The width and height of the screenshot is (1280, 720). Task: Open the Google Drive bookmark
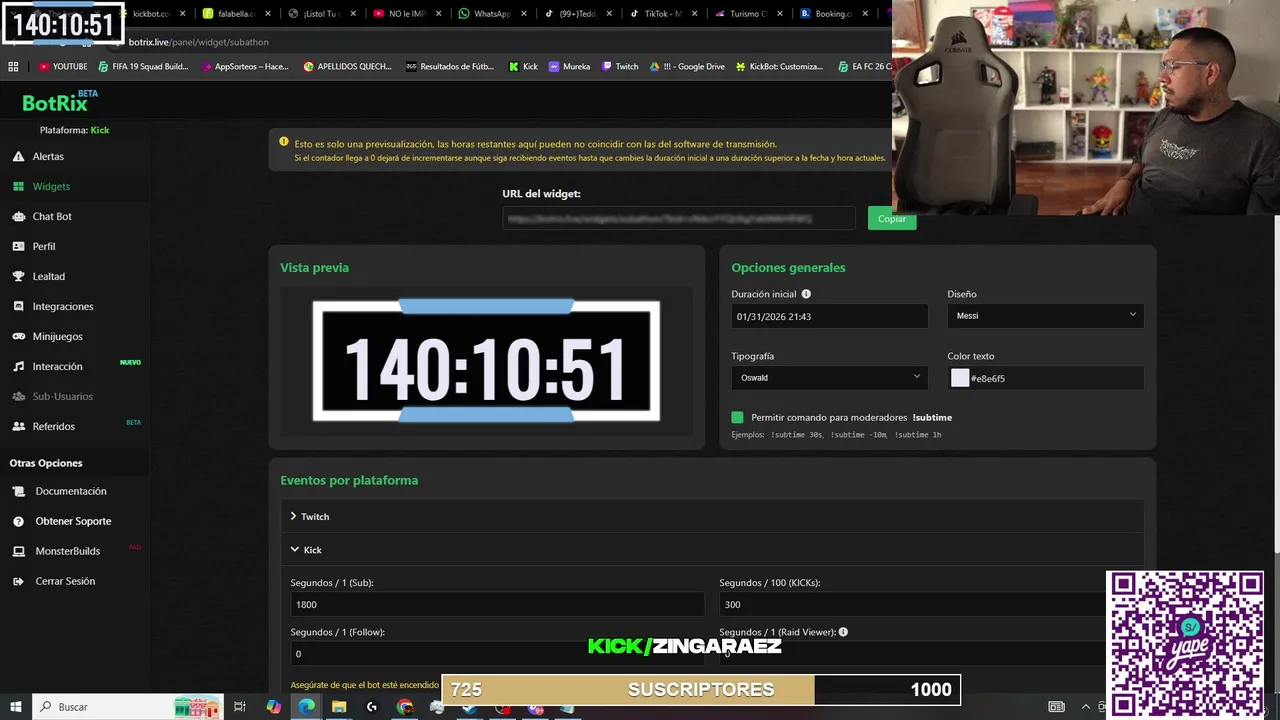tap(687, 66)
